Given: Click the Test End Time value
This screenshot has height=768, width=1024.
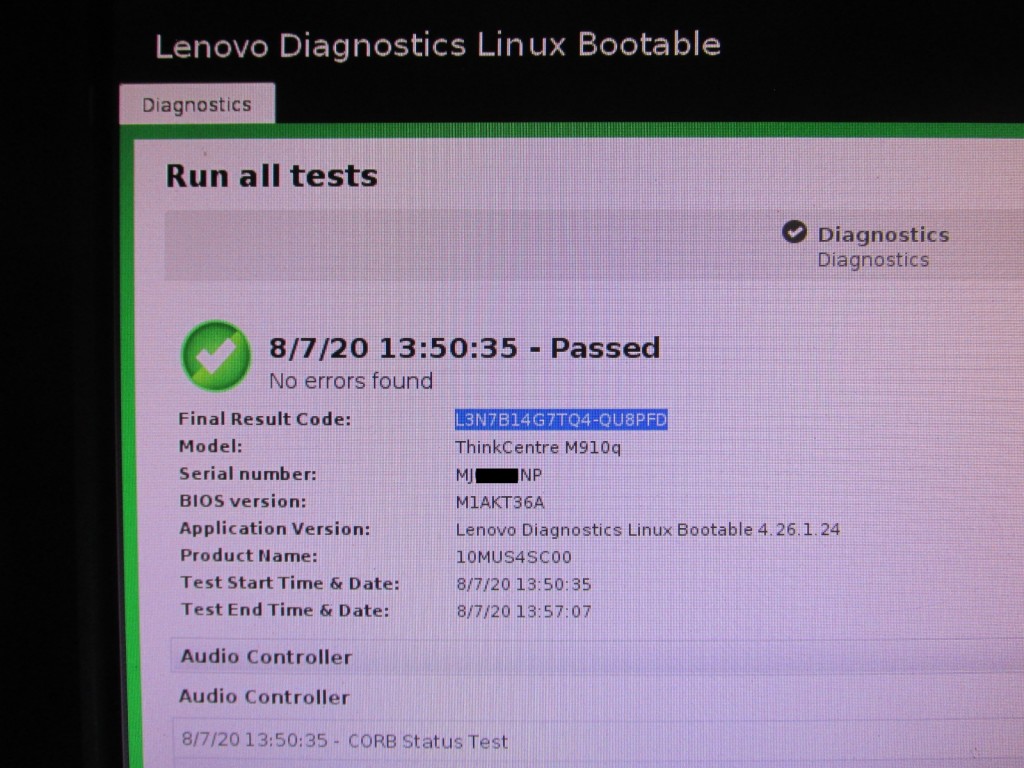Looking at the screenshot, I should point(524,611).
